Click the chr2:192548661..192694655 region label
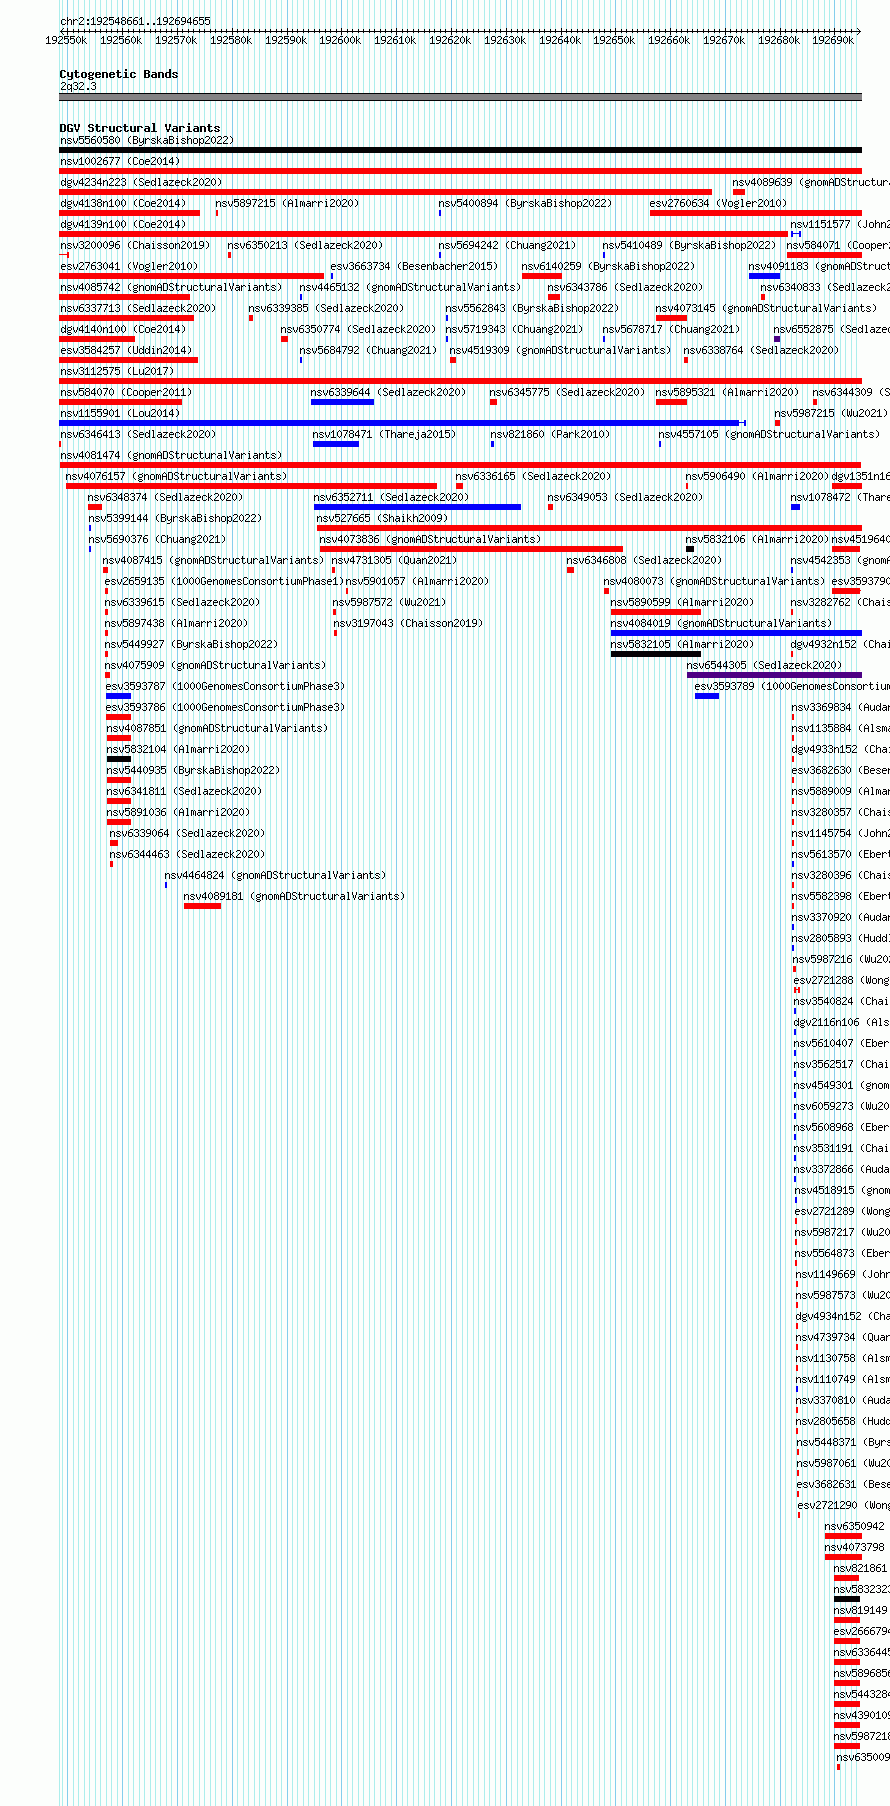 [x=135, y=21]
